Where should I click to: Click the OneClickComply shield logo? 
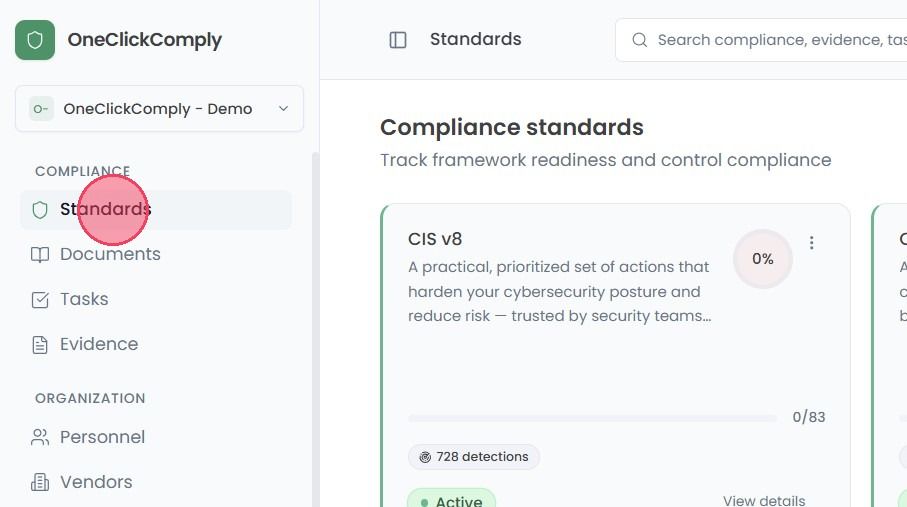[x=35, y=40]
